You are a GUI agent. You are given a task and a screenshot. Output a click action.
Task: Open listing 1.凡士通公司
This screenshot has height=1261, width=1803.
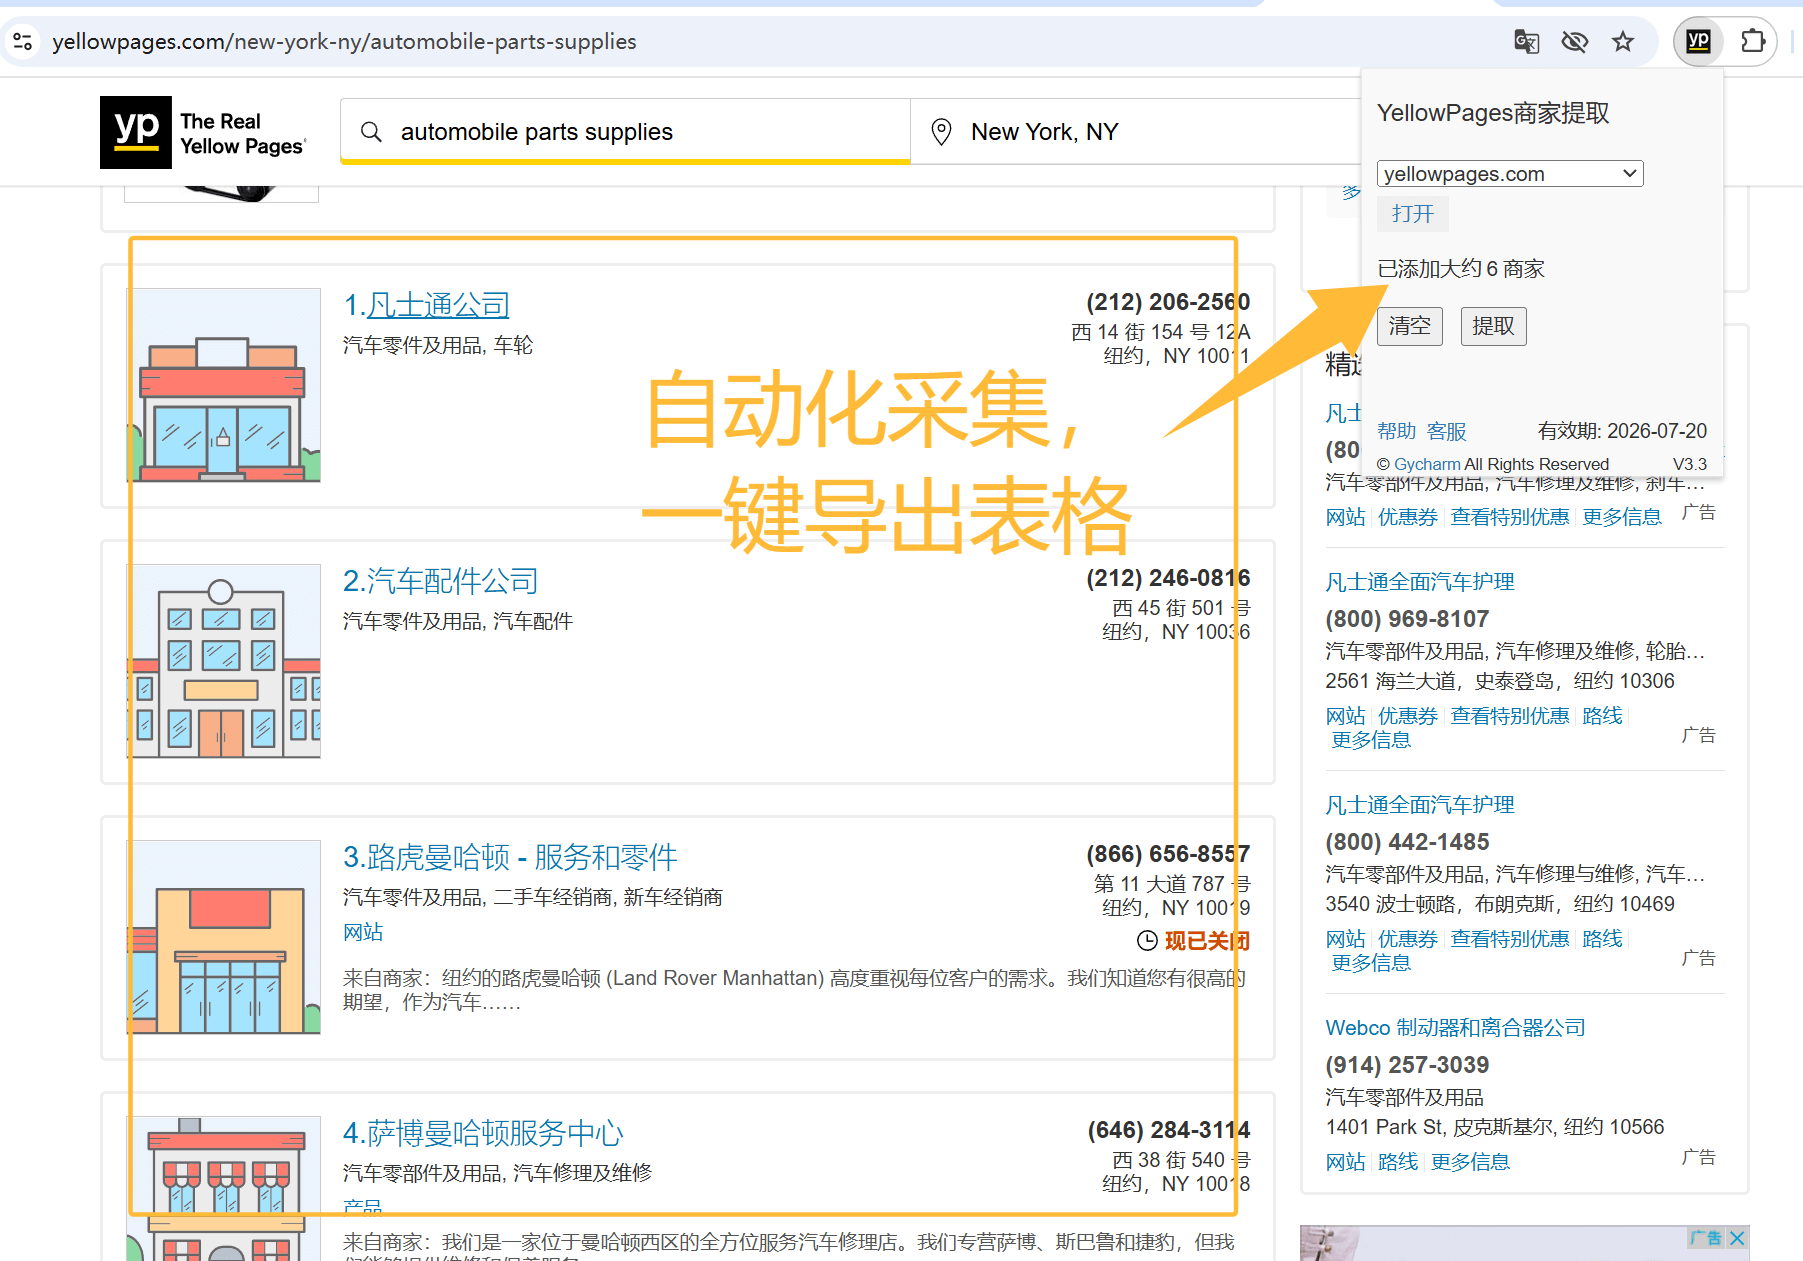pos(427,305)
